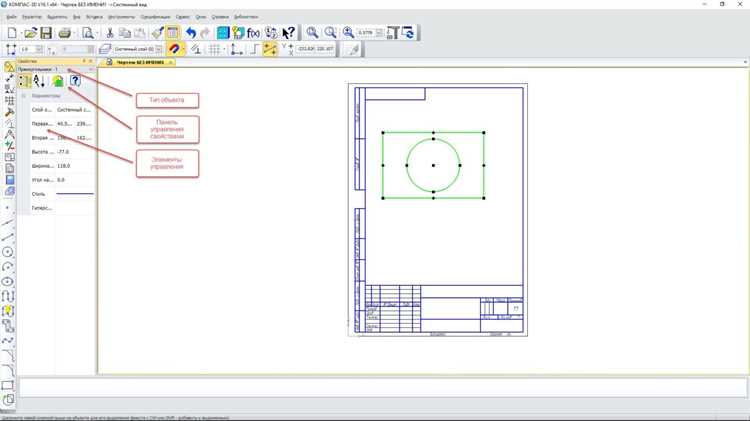Copy selection using the Copy icon
The image size is (750, 421).
(x=125, y=33)
